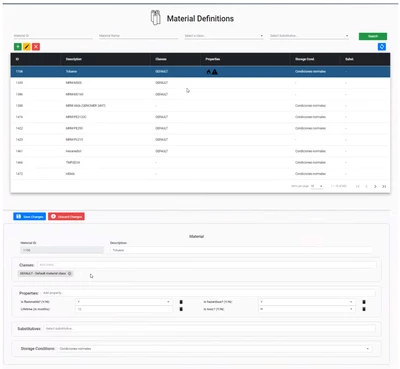The height and width of the screenshot is (369, 400).
Task: Click the green add material icon
Action: (18, 47)
